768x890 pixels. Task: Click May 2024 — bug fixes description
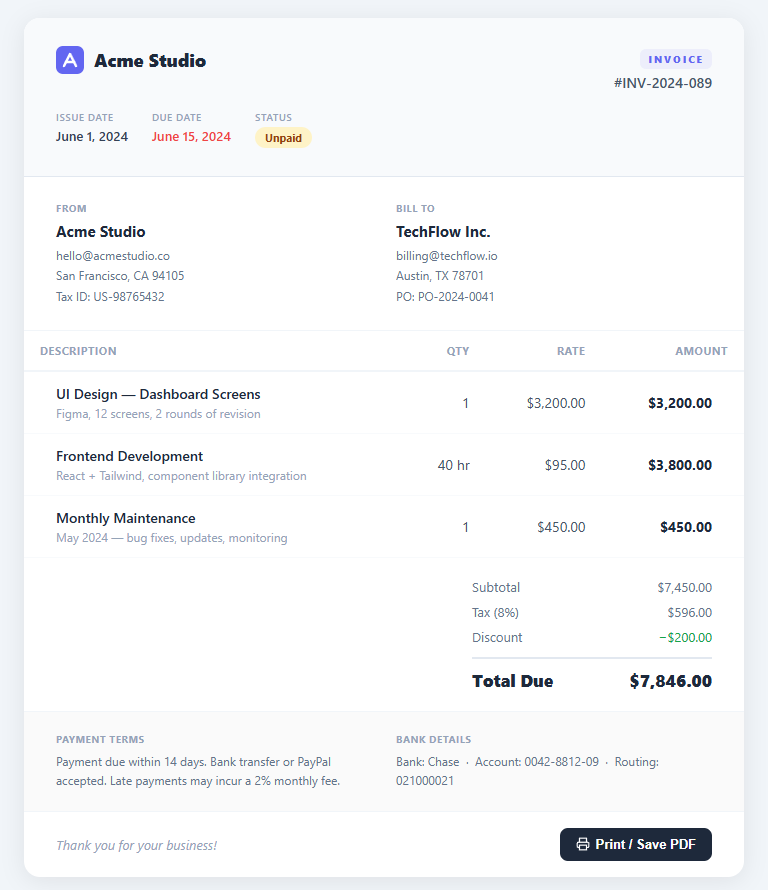tap(171, 538)
